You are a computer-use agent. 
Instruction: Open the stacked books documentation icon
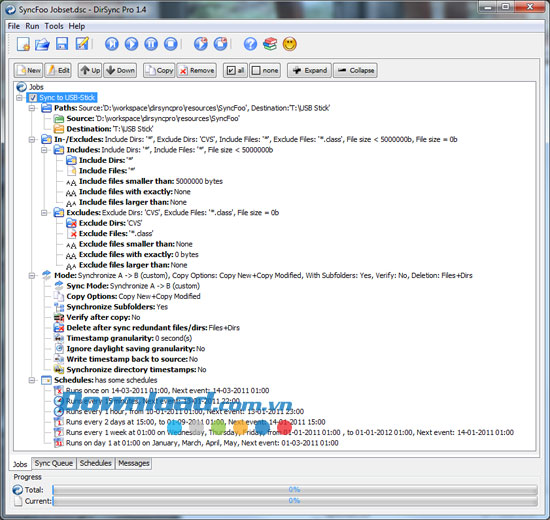click(x=270, y=44)
